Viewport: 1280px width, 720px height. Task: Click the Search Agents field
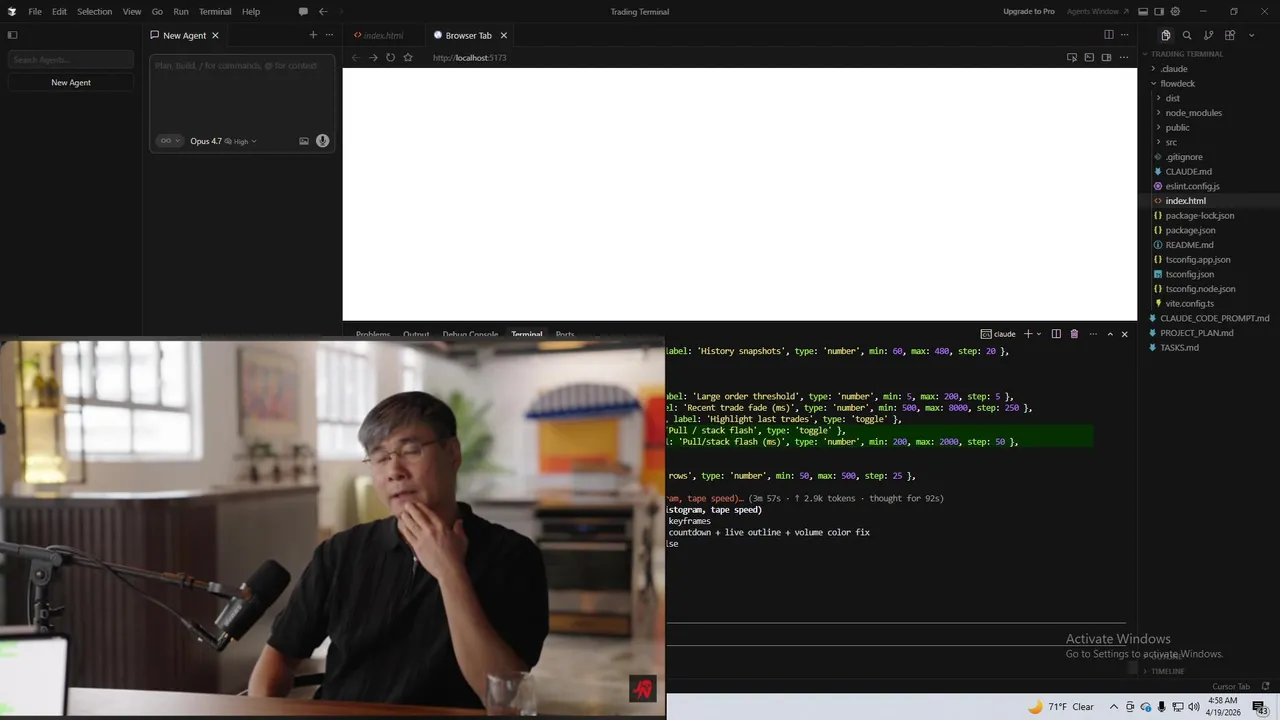click(71, 60)
